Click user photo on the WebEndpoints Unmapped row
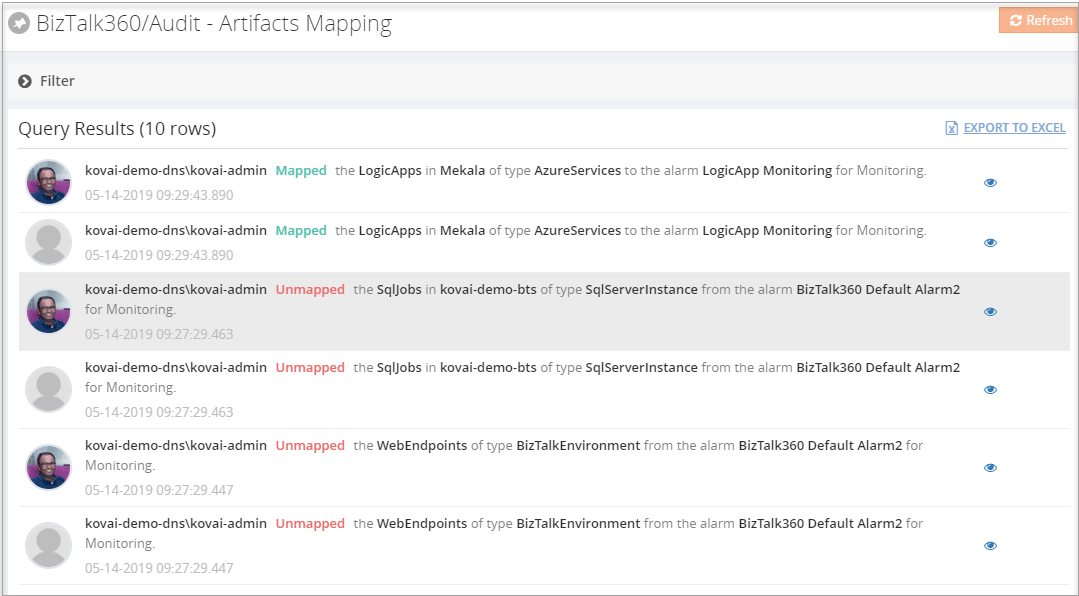The width and height of the screenshot is (1079, 596). [x=48, y=467]
